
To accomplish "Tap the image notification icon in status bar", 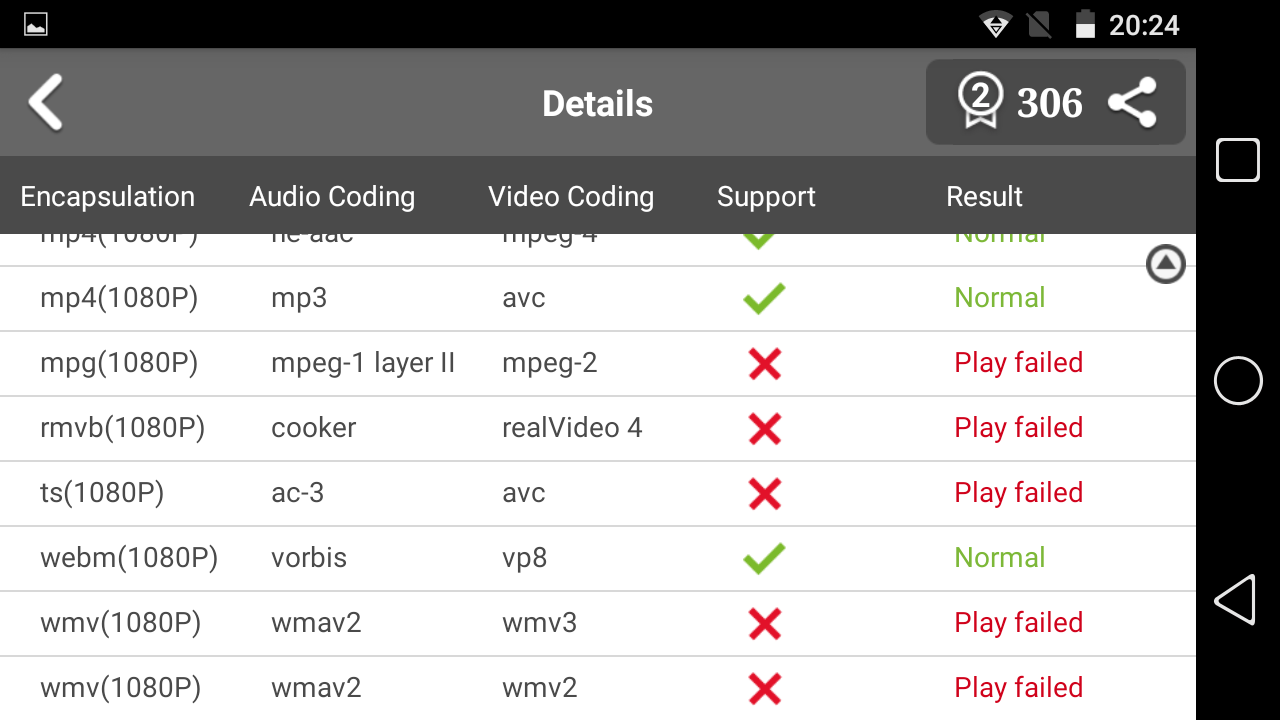I will click(36, 25).
